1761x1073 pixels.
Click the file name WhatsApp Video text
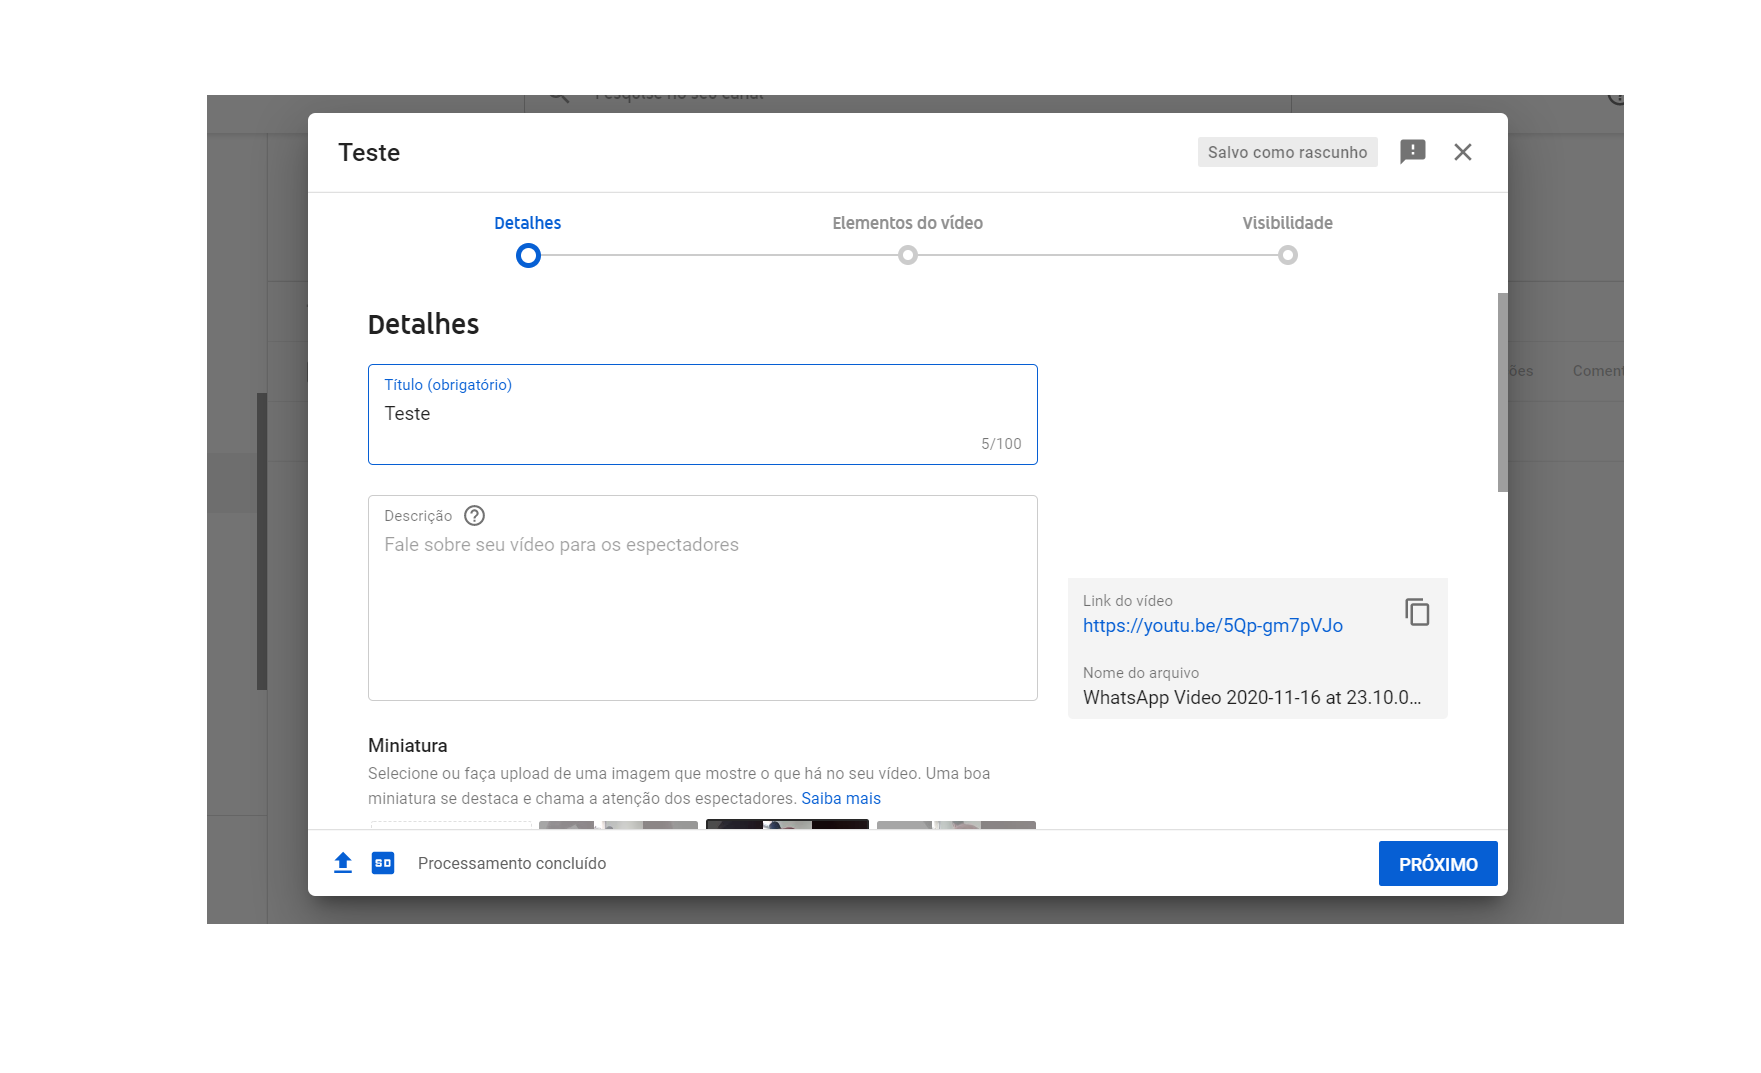click(1252, 698)
